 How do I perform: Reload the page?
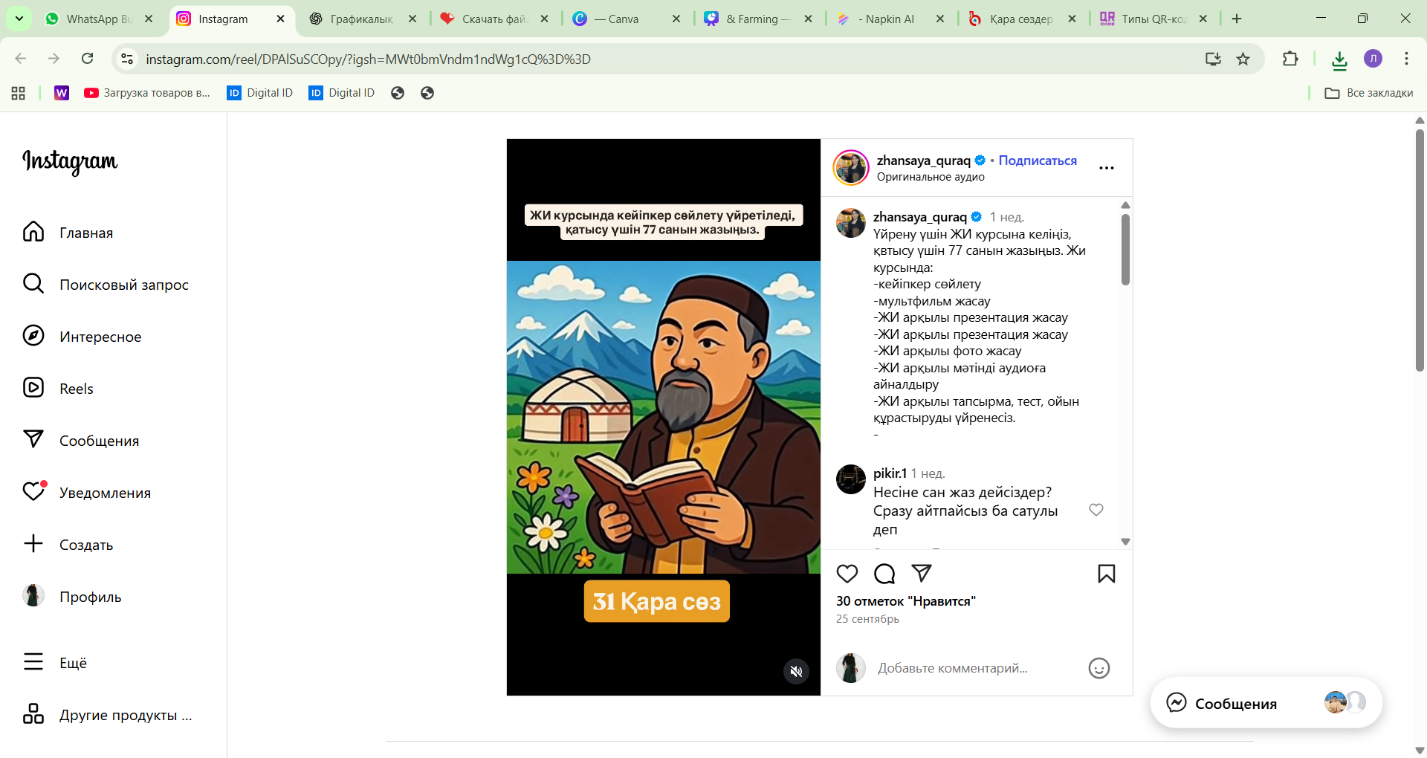(87, 59)
